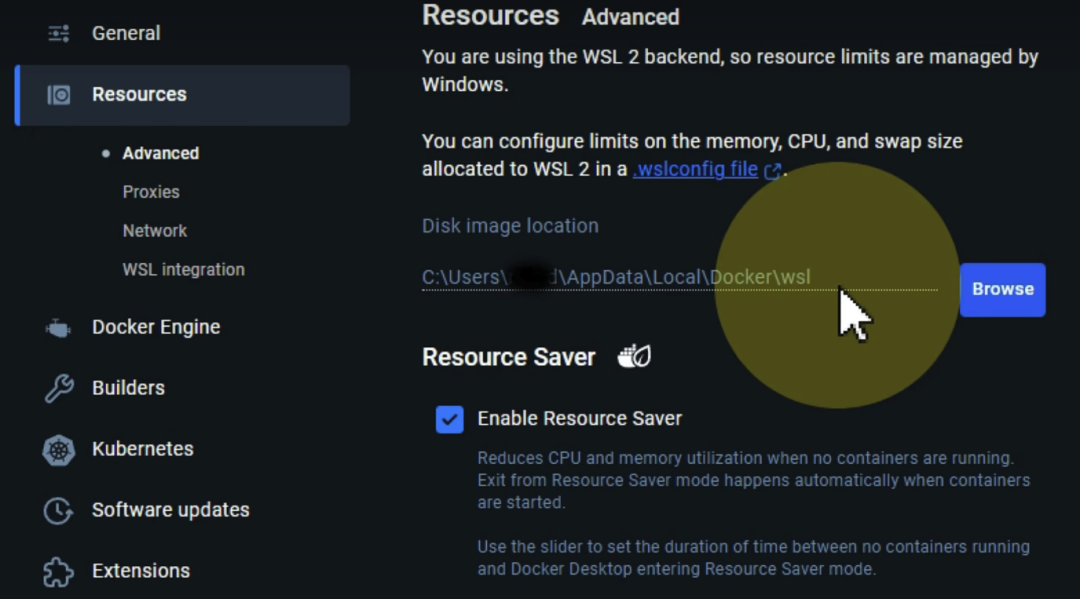Open the Proxies settings section
This screenshot has width=1080, height=599.
151,191
